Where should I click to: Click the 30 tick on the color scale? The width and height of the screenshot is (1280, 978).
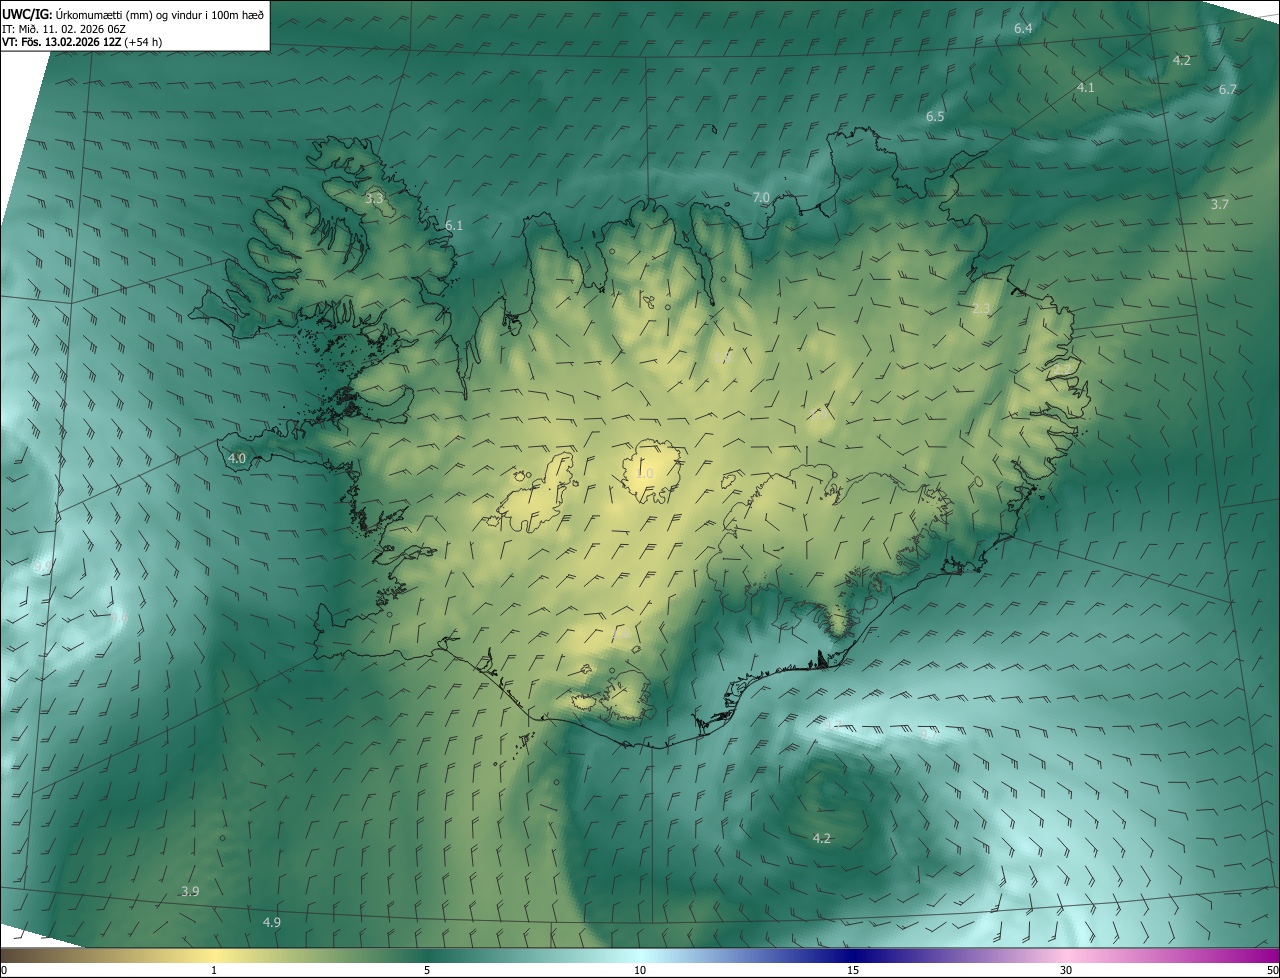pyautogui.click(x=1066, y=970)
